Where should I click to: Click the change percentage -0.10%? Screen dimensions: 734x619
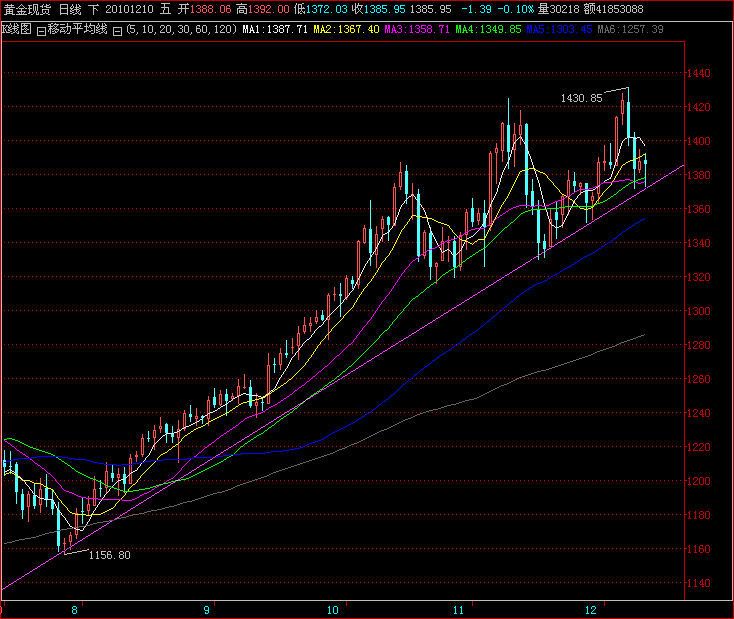click(515, 9)
